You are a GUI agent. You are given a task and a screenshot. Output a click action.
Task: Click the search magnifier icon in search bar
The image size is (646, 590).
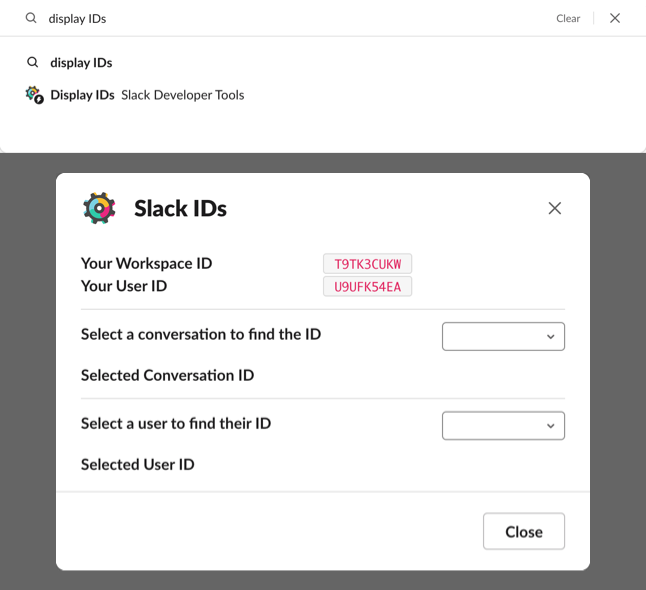point(31,18)
